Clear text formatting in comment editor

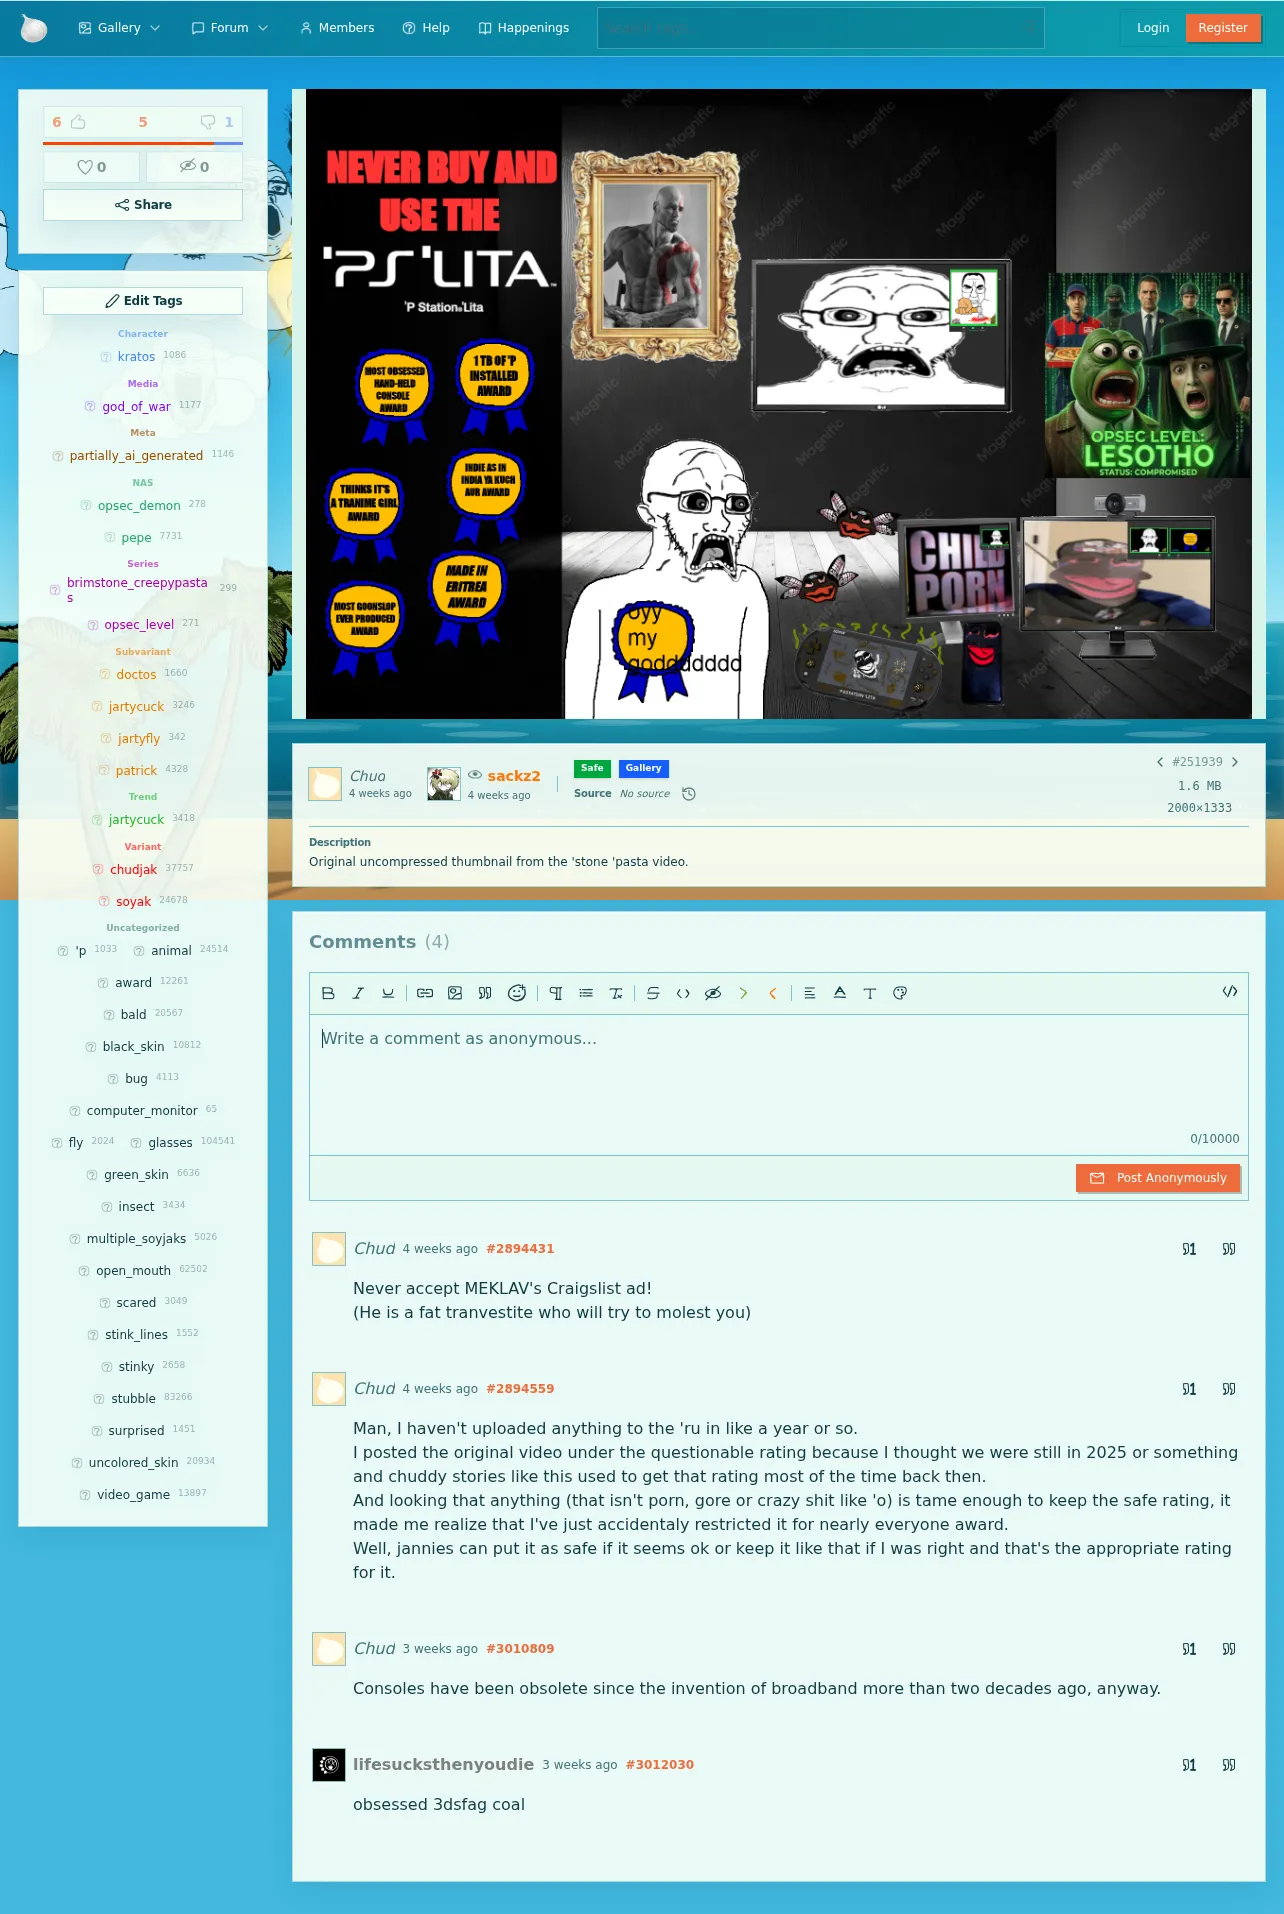pos(616,993)
